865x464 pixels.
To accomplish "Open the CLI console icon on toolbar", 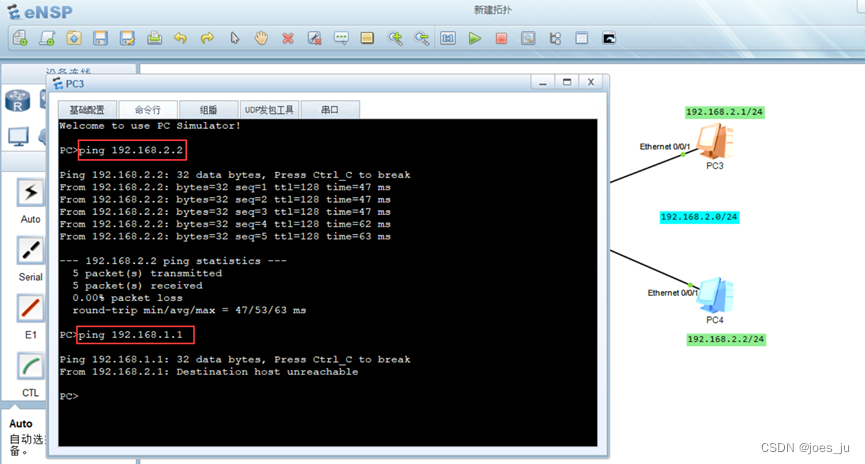I will (609, 38).
